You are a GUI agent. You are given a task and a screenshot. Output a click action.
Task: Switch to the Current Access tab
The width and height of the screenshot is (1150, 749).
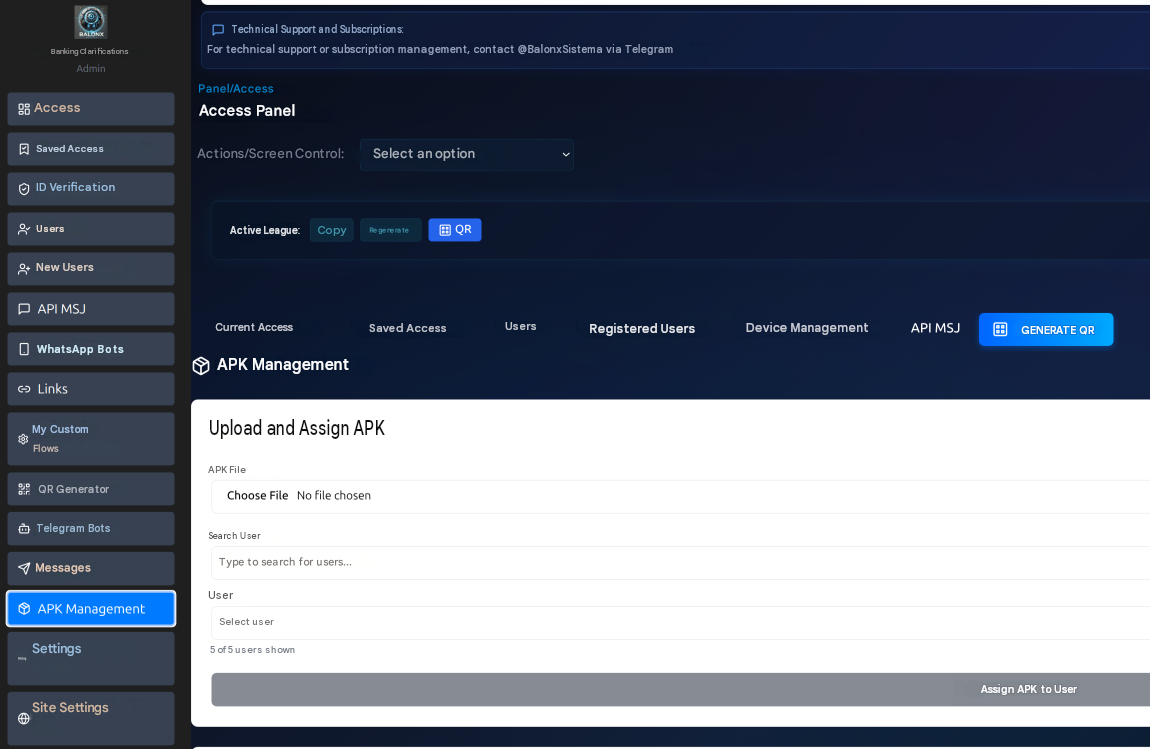[x=254, y=327]
